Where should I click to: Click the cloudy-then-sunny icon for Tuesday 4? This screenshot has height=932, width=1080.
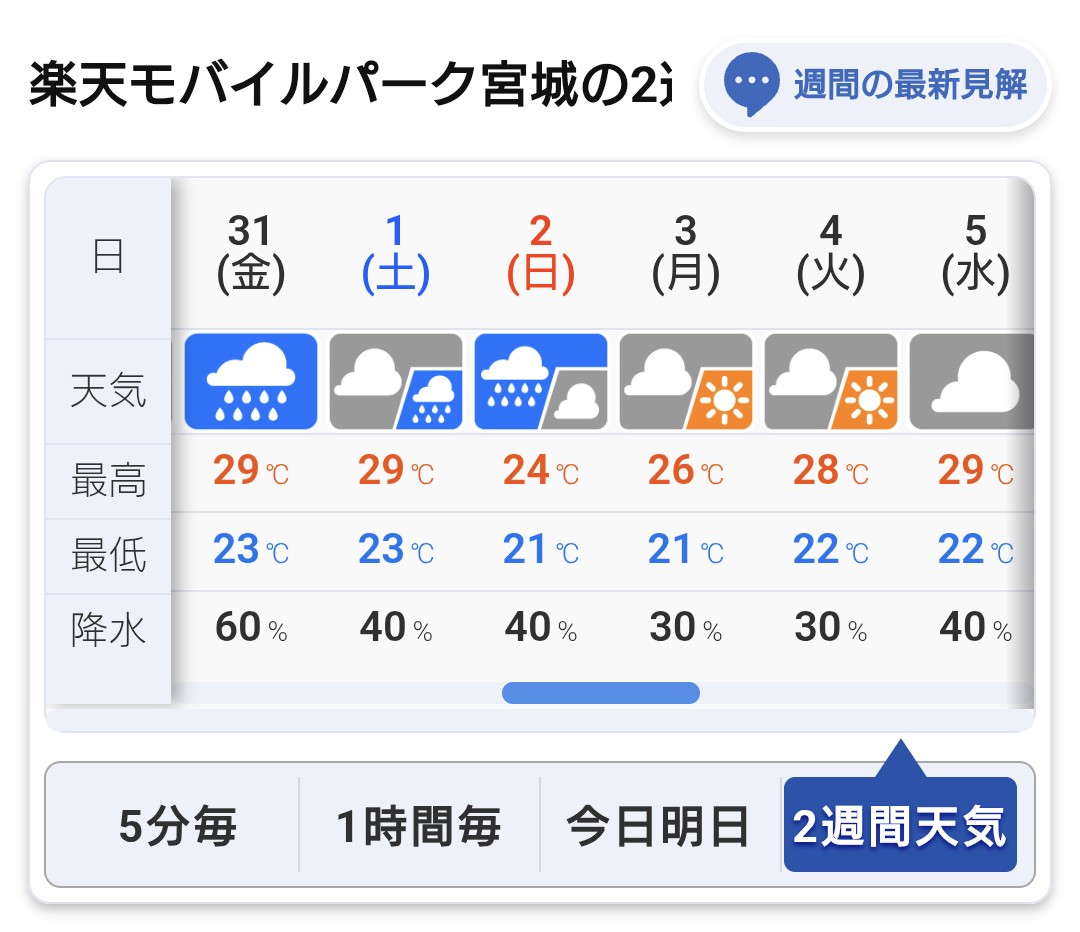831,382
